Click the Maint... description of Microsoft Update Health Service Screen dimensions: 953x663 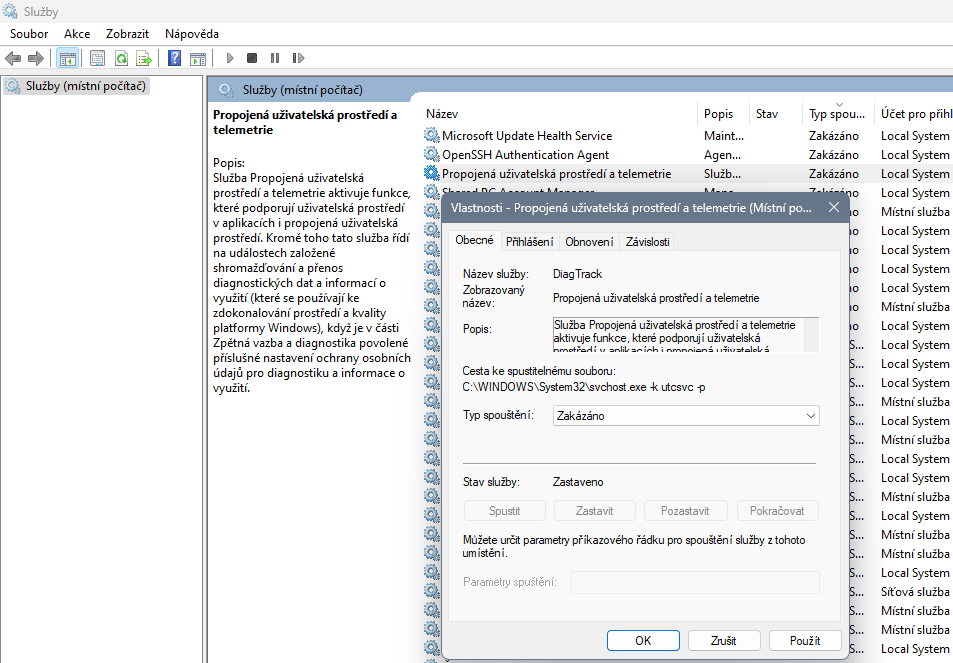tap(723, 136)
